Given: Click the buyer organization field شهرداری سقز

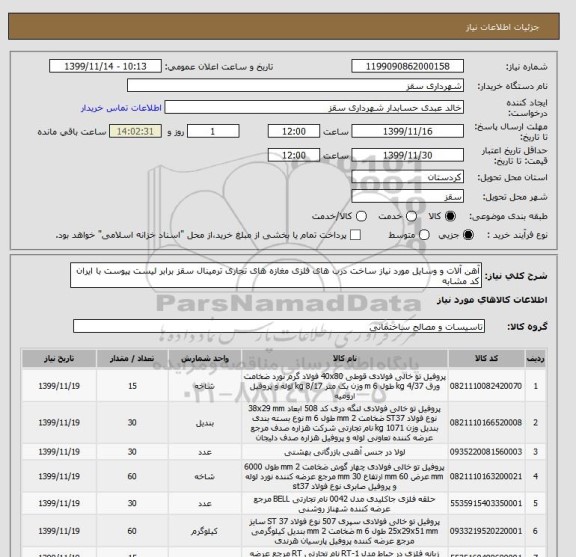Looking at the screenshot, I should tap(295, 86).
